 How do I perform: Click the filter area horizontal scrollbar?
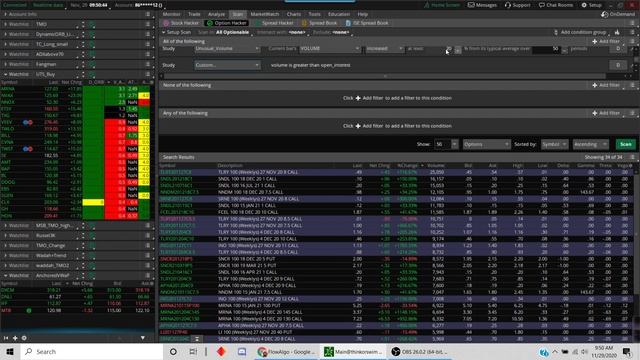(385, 76)
